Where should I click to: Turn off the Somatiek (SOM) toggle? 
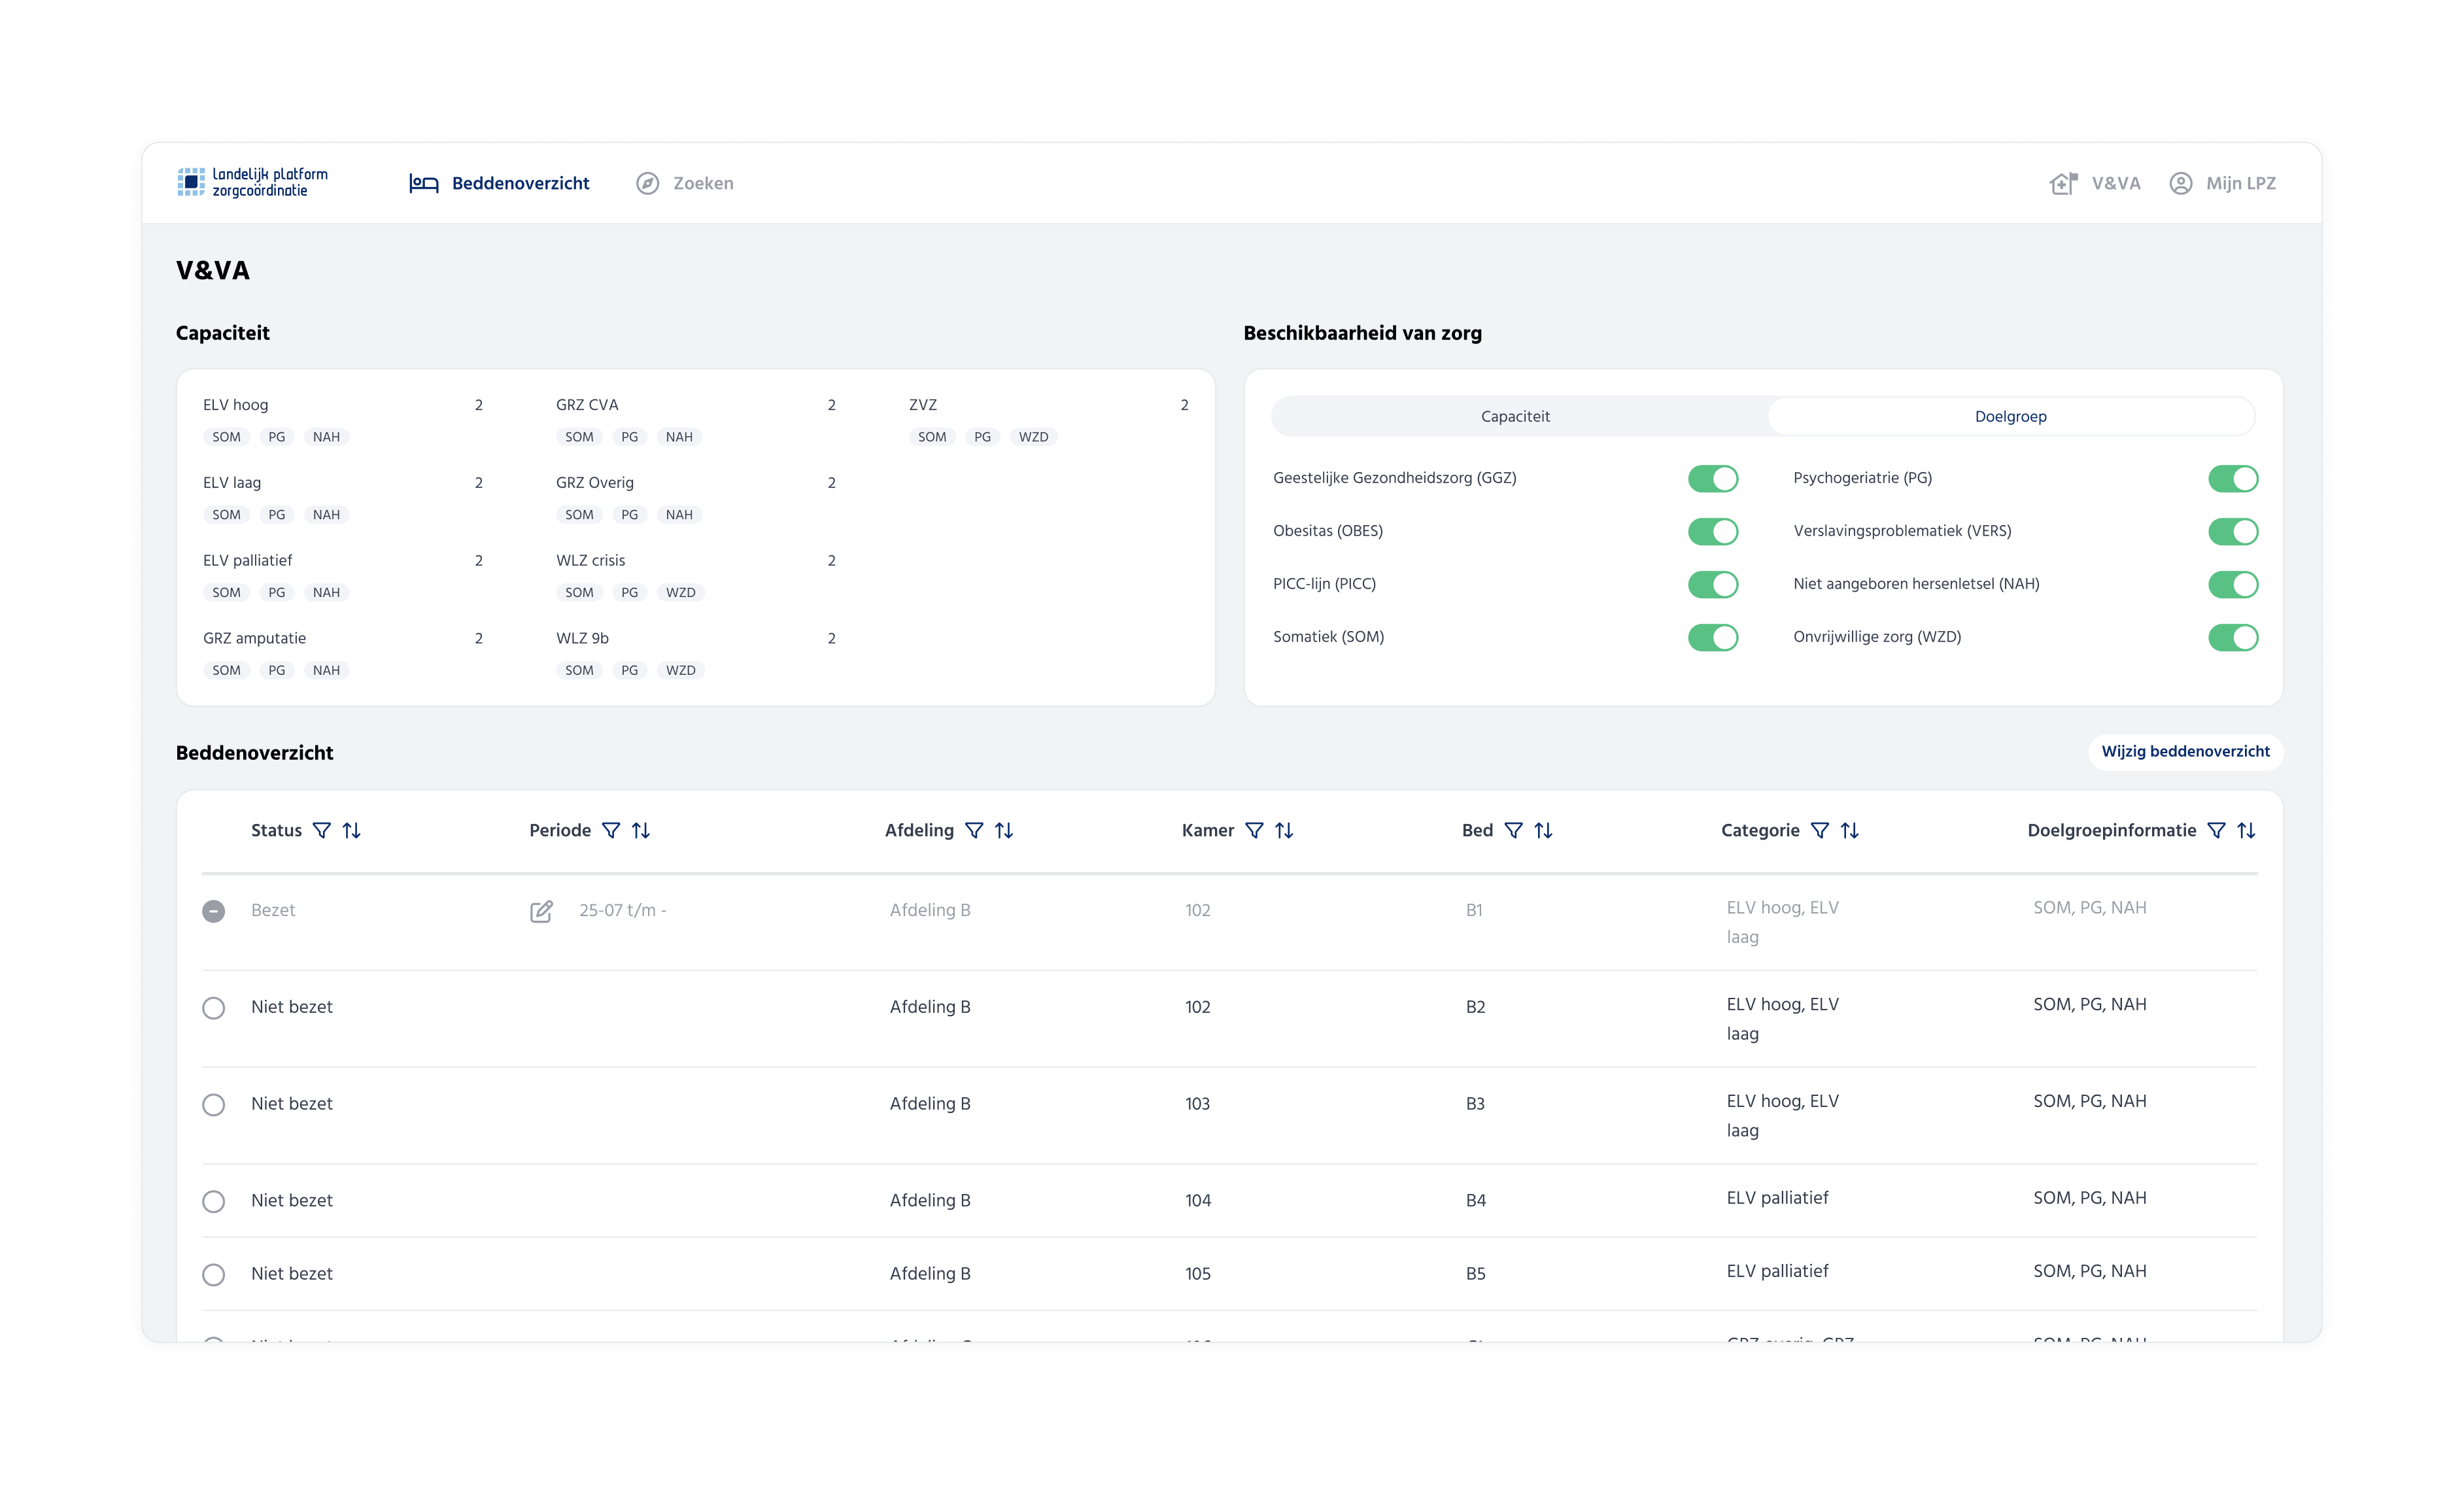(1713, 637)
